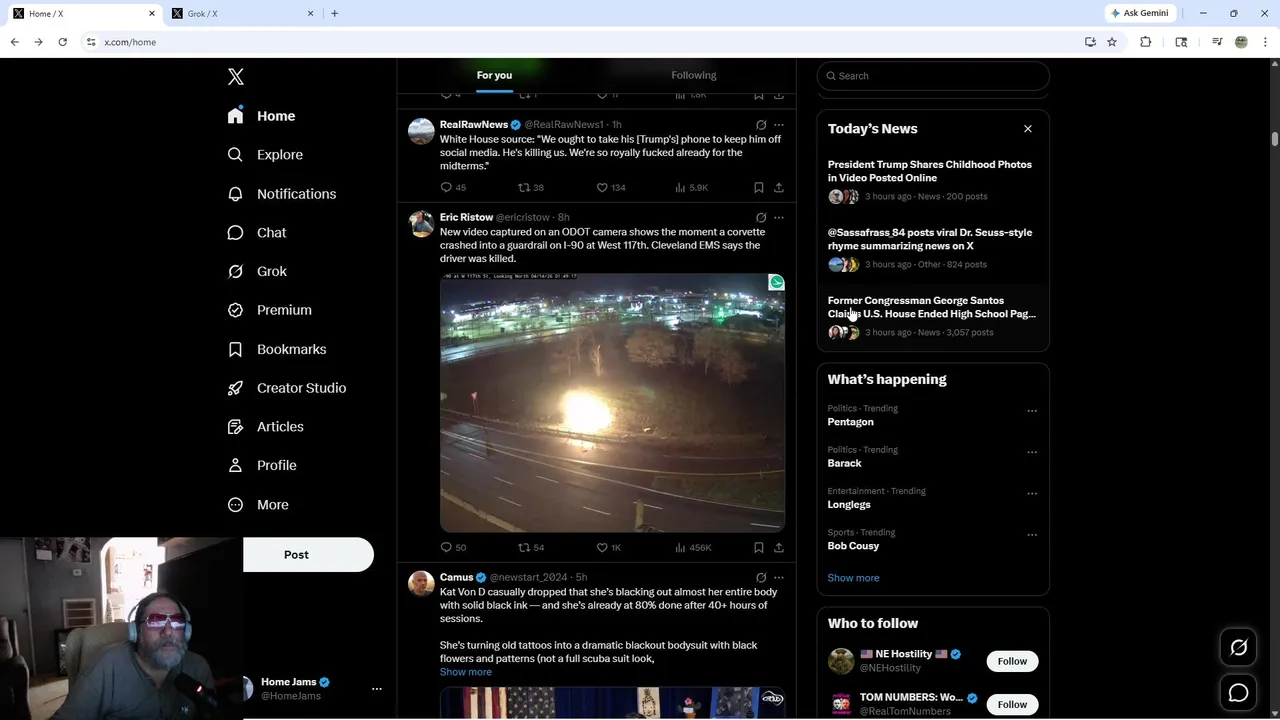The height and width of the screenshot is (720, 1280).
Task: Open options for Barack trend
Action: pyautogui.click(x=1032, y=452)
